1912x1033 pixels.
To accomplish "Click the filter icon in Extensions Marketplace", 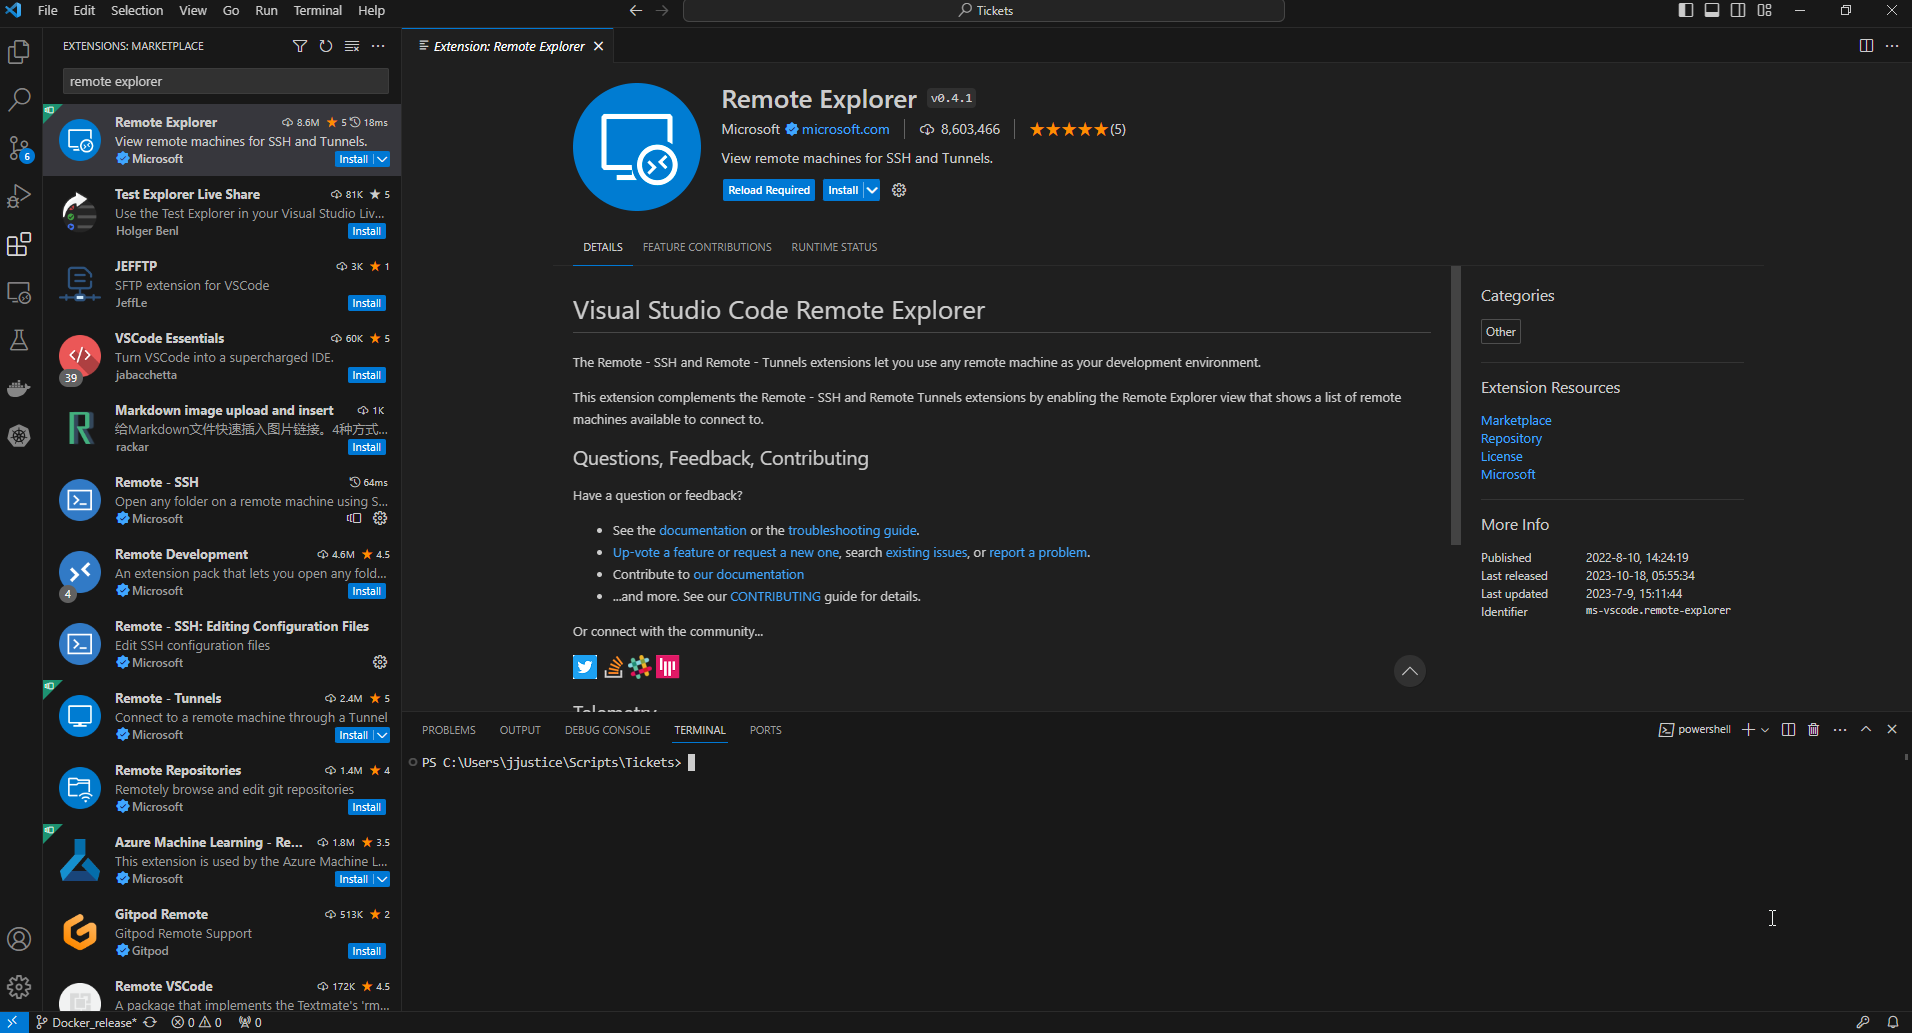I will click(x=300, y=46).
